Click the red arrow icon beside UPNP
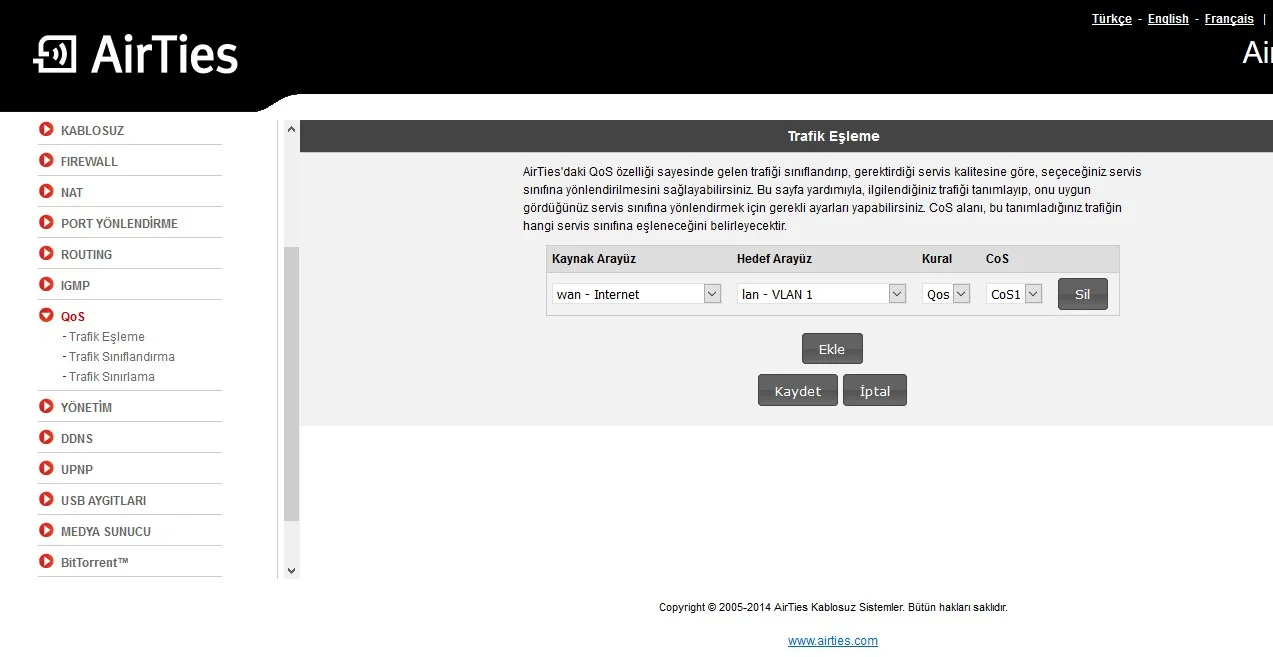Image resolution: width=1273 pixels, height=657 pixels. pos(46,468)
